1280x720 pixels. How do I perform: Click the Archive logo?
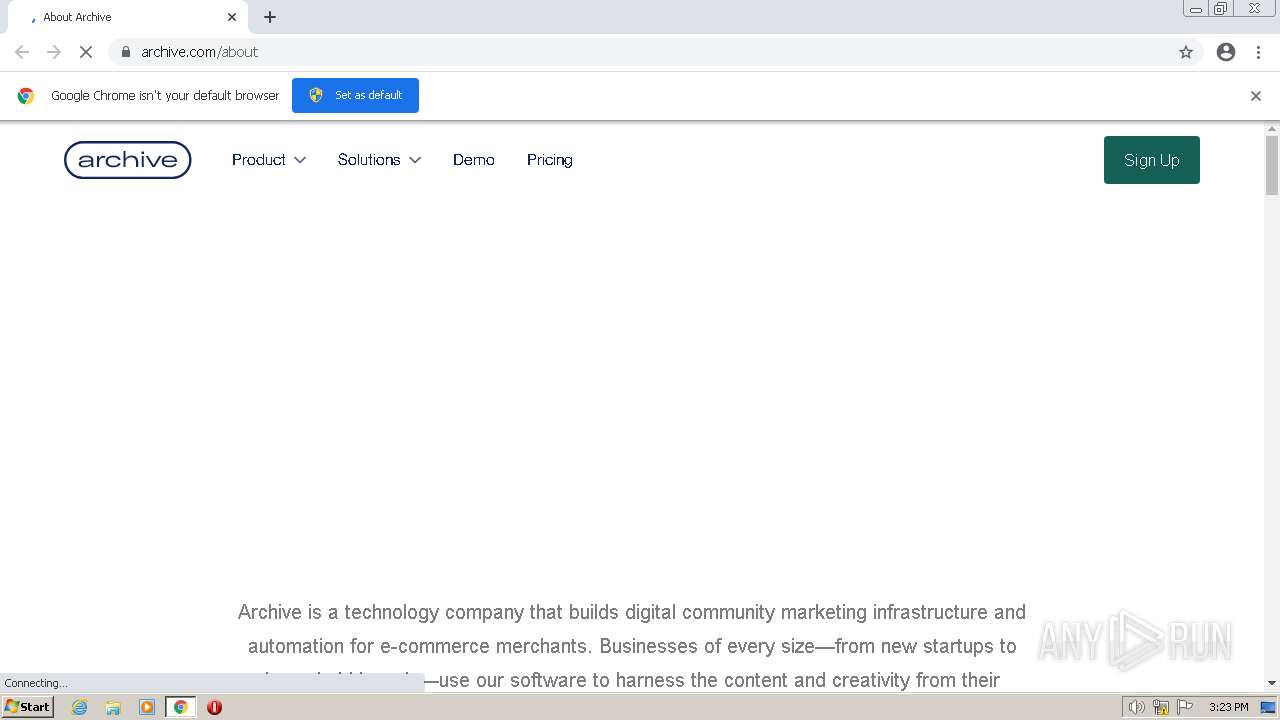point(128,160)
